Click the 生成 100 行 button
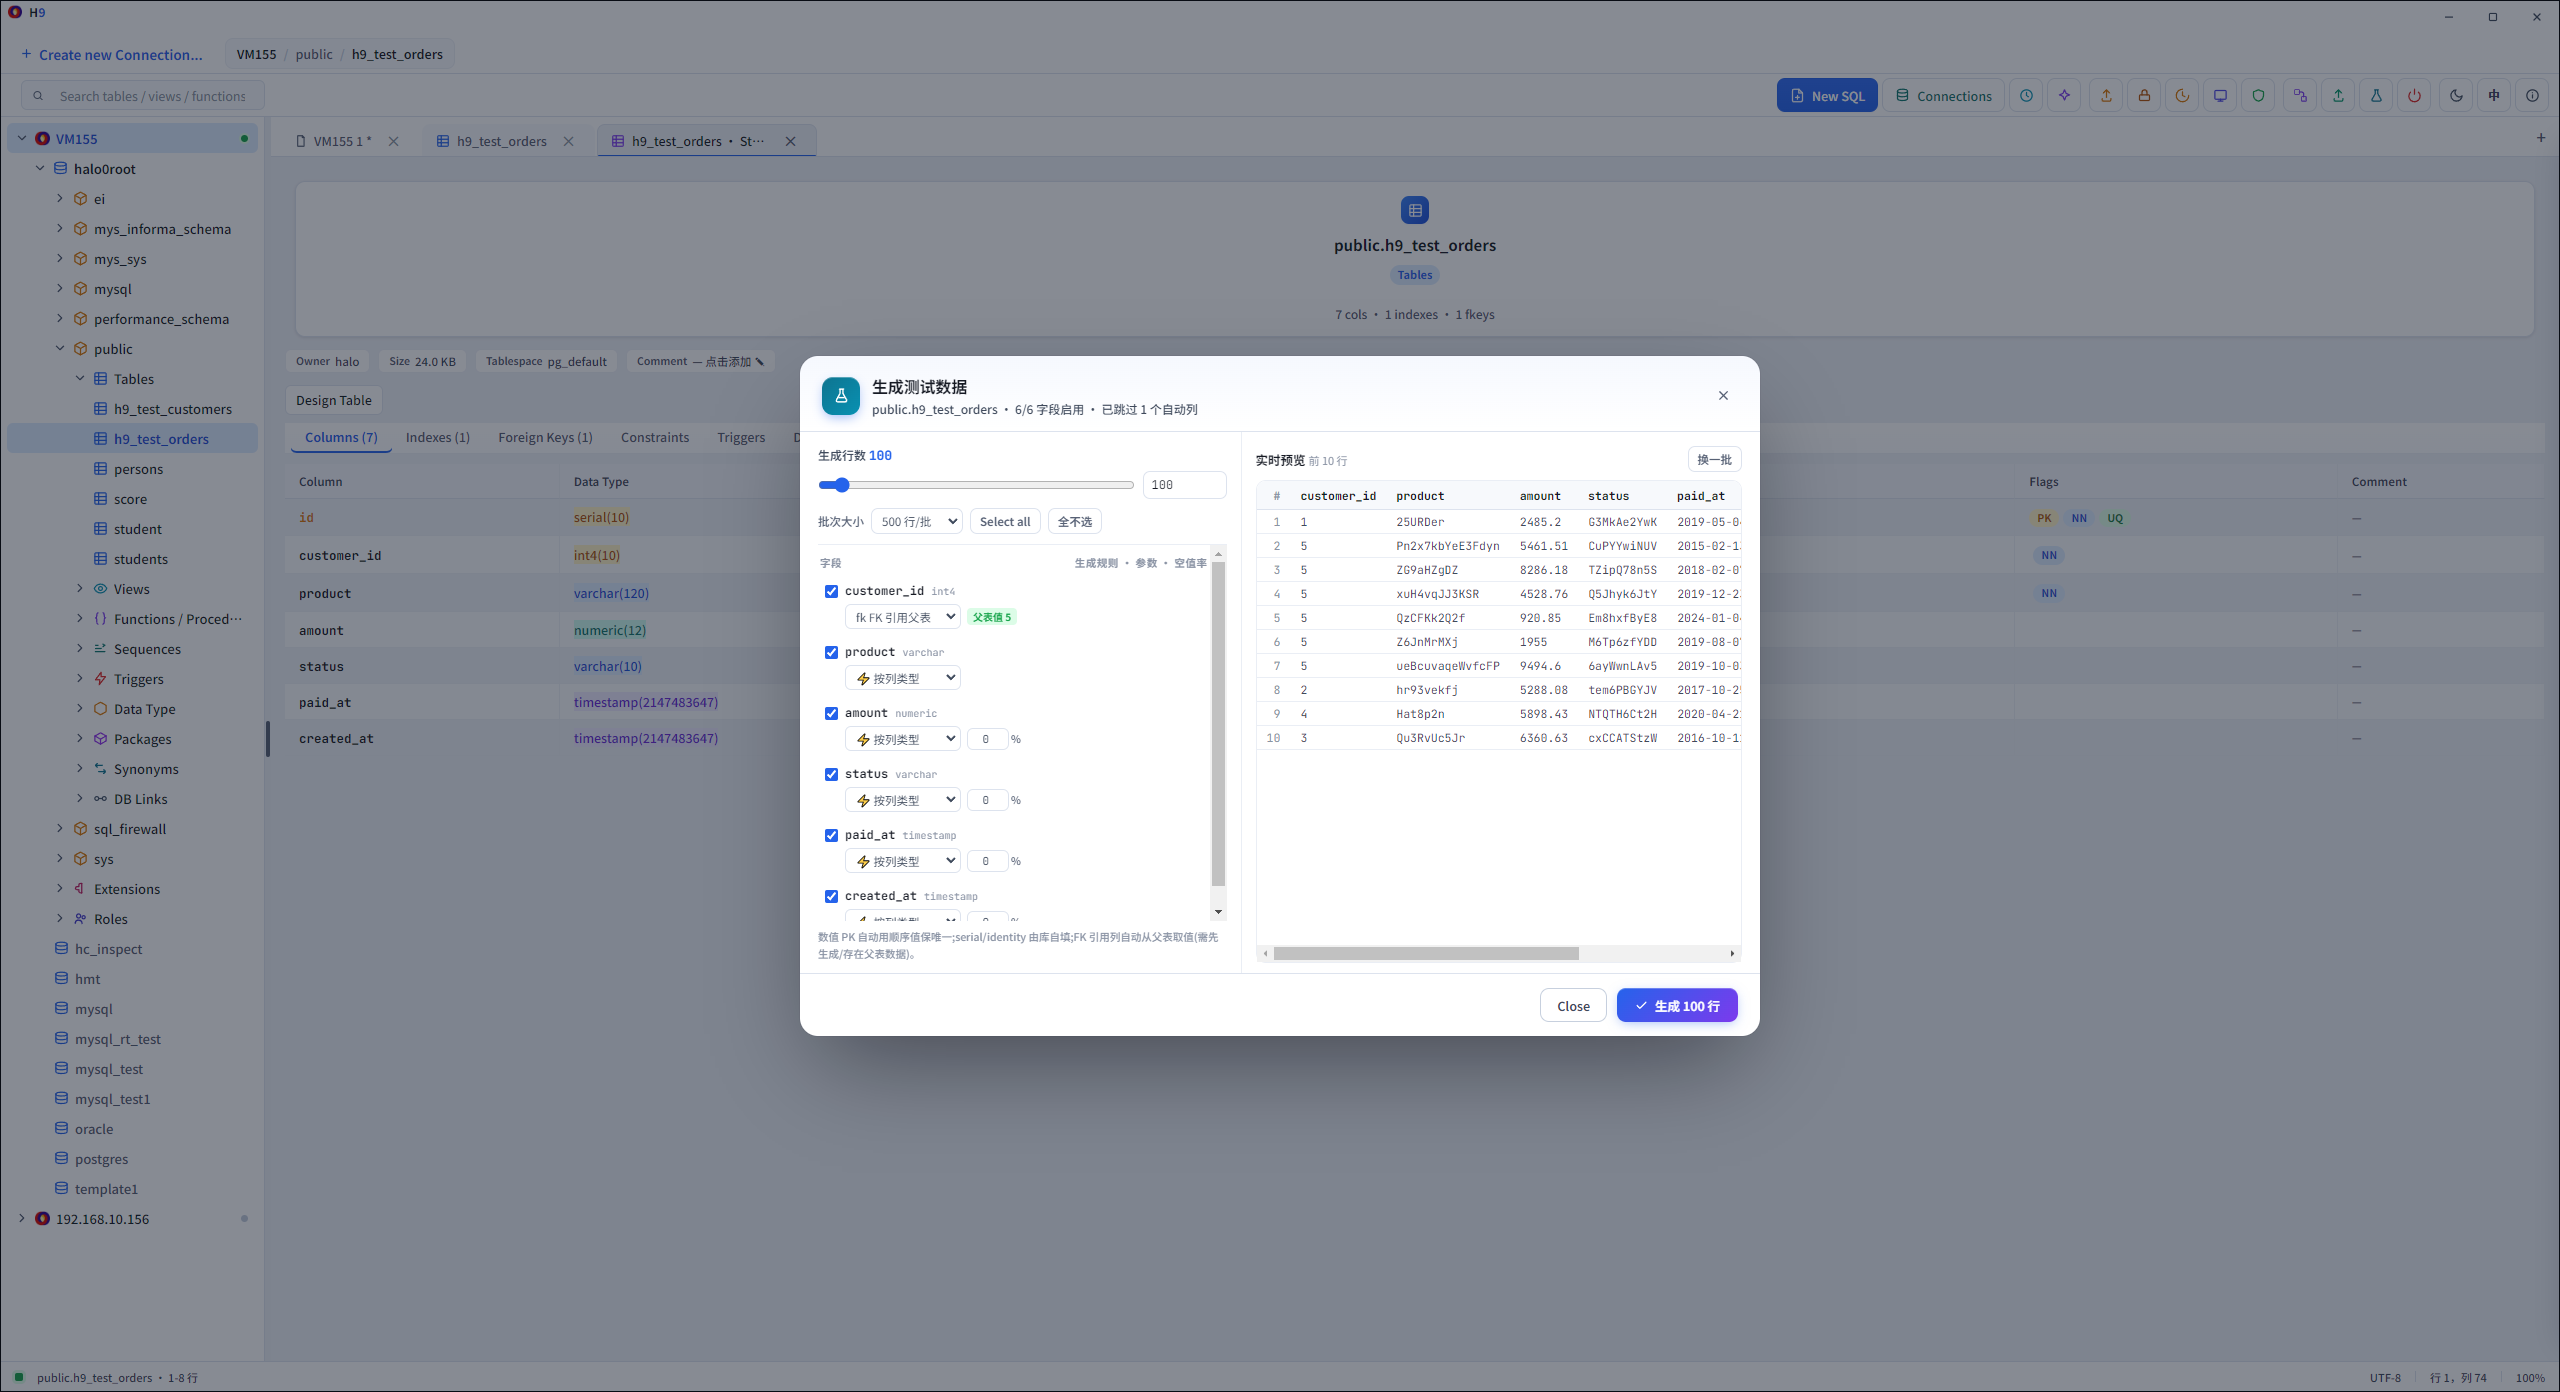The height and width of the screenshot is (1392, 2560). click(x=1677, y=1006)
